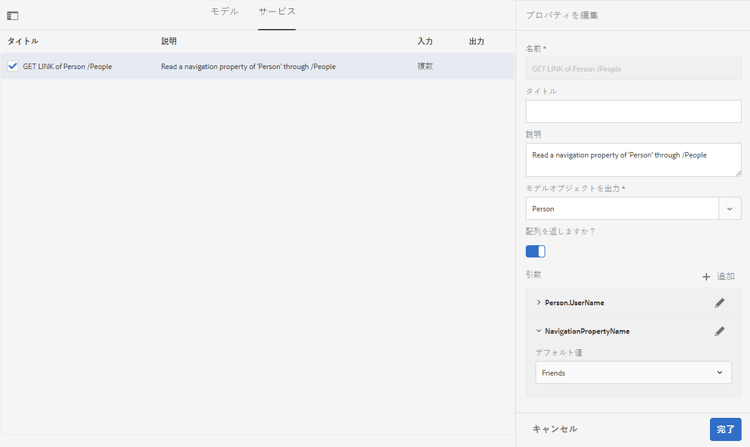
Task: Expand the Person.UserName argument
Action: (539, 303)
